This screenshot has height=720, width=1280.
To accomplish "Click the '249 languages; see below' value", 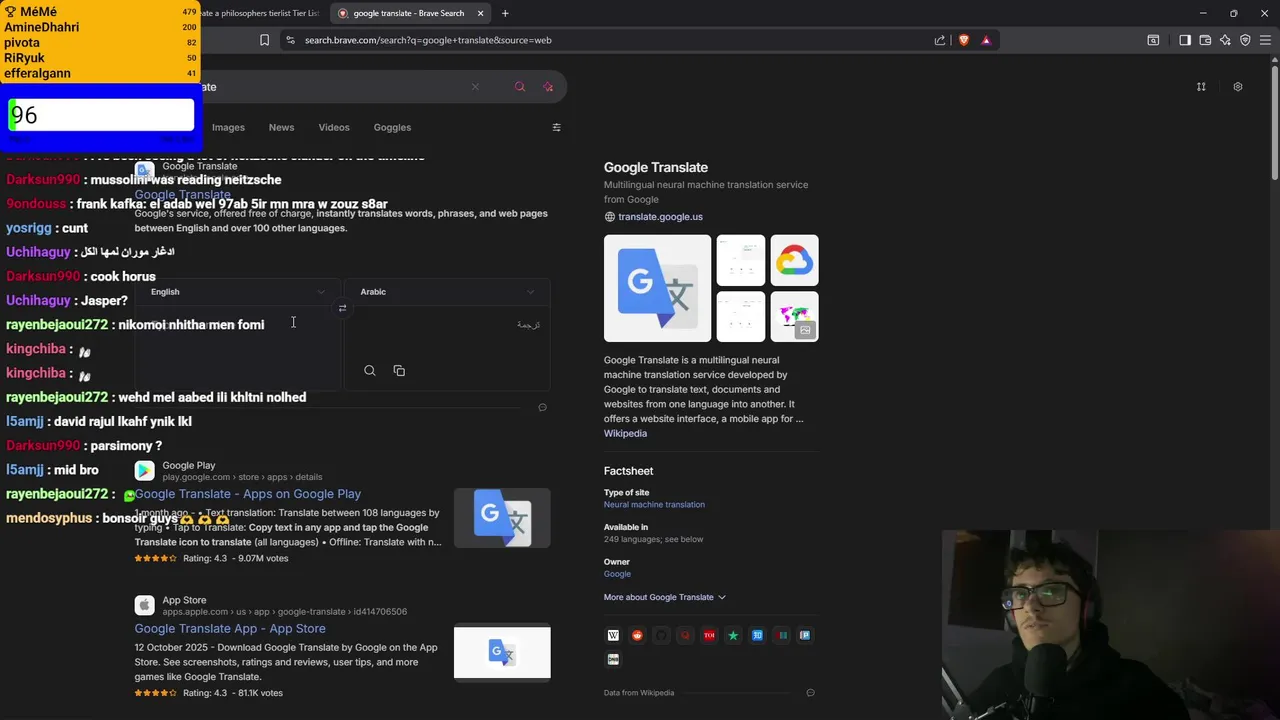I will coord(653,540).
